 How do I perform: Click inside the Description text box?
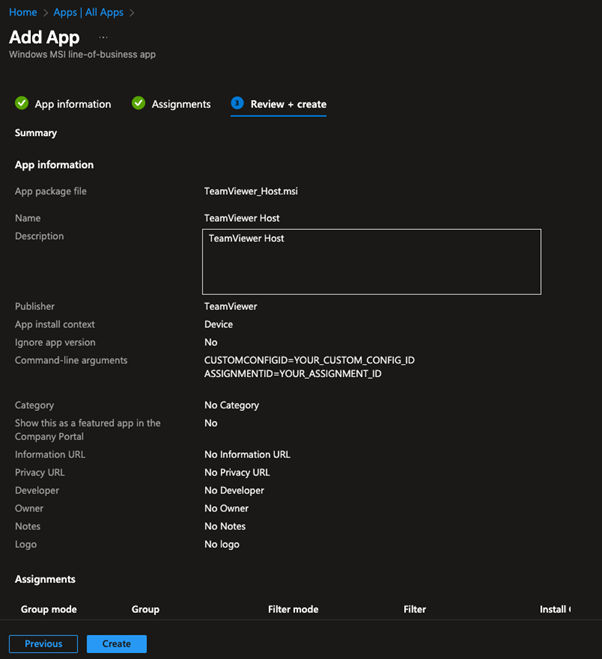click(372, 261)
